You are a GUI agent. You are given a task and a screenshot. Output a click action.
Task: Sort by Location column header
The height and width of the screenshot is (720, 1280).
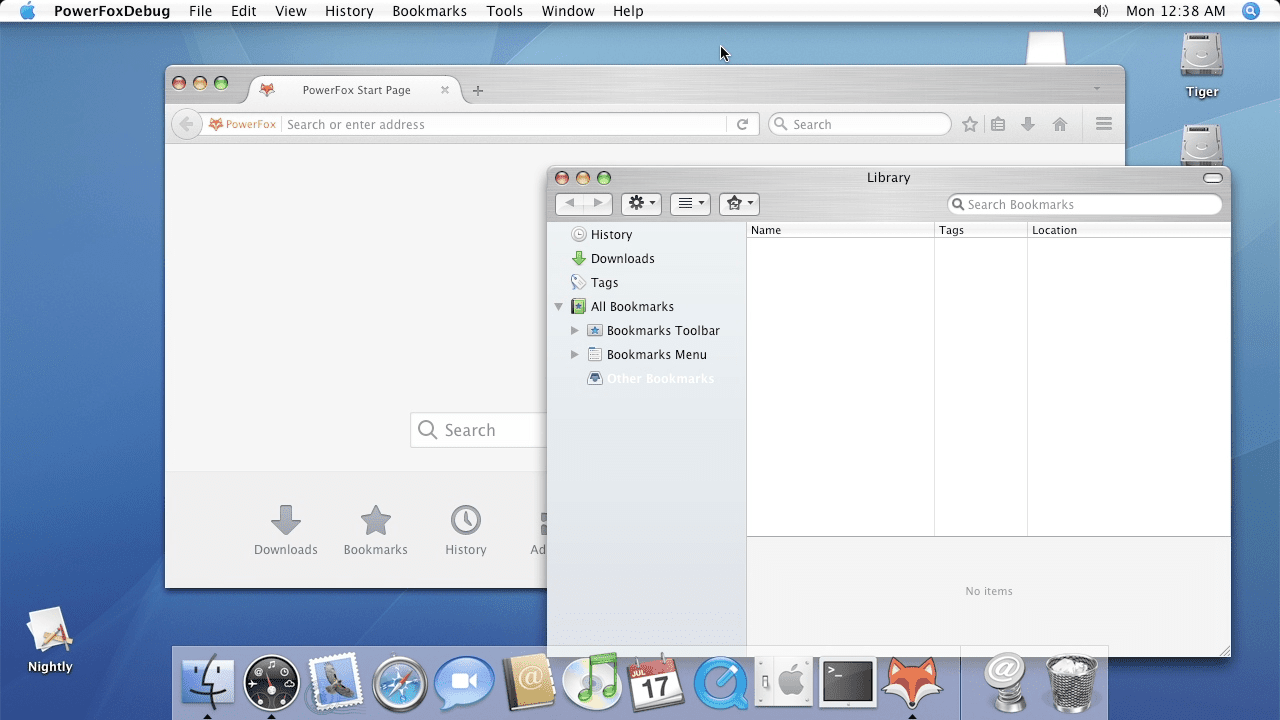pos(1129,230)
